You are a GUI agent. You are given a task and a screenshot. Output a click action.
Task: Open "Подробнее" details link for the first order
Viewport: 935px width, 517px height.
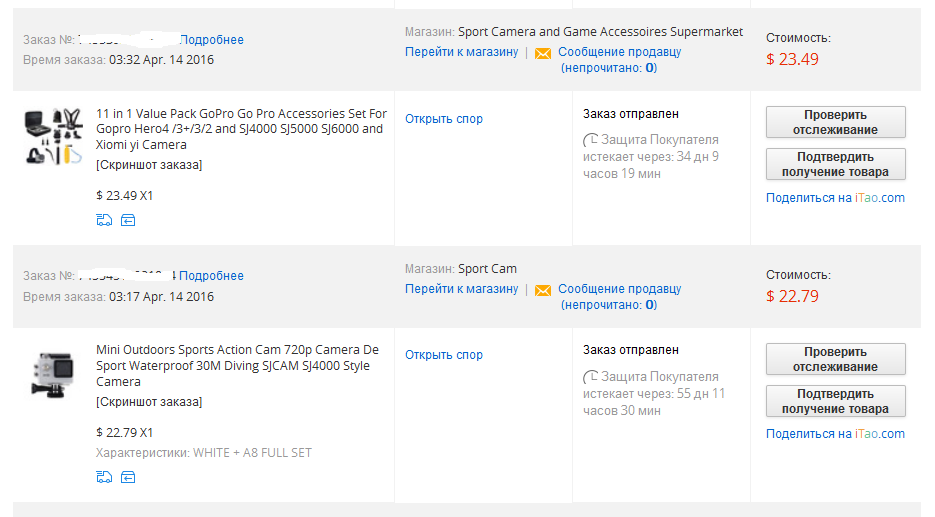(x=211, y=40)
